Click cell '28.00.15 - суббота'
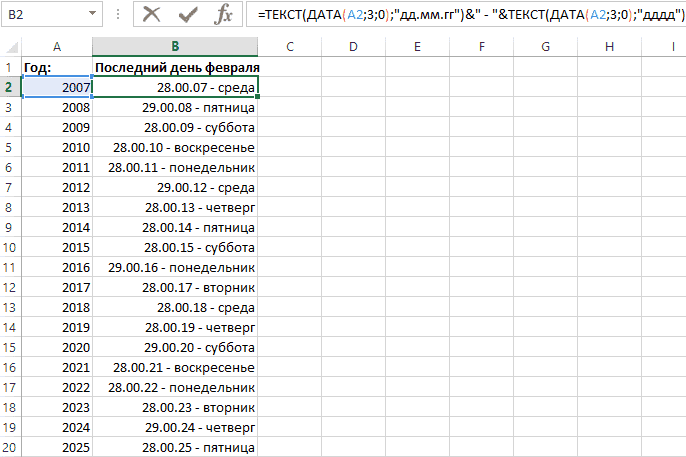 click(175, 247)
